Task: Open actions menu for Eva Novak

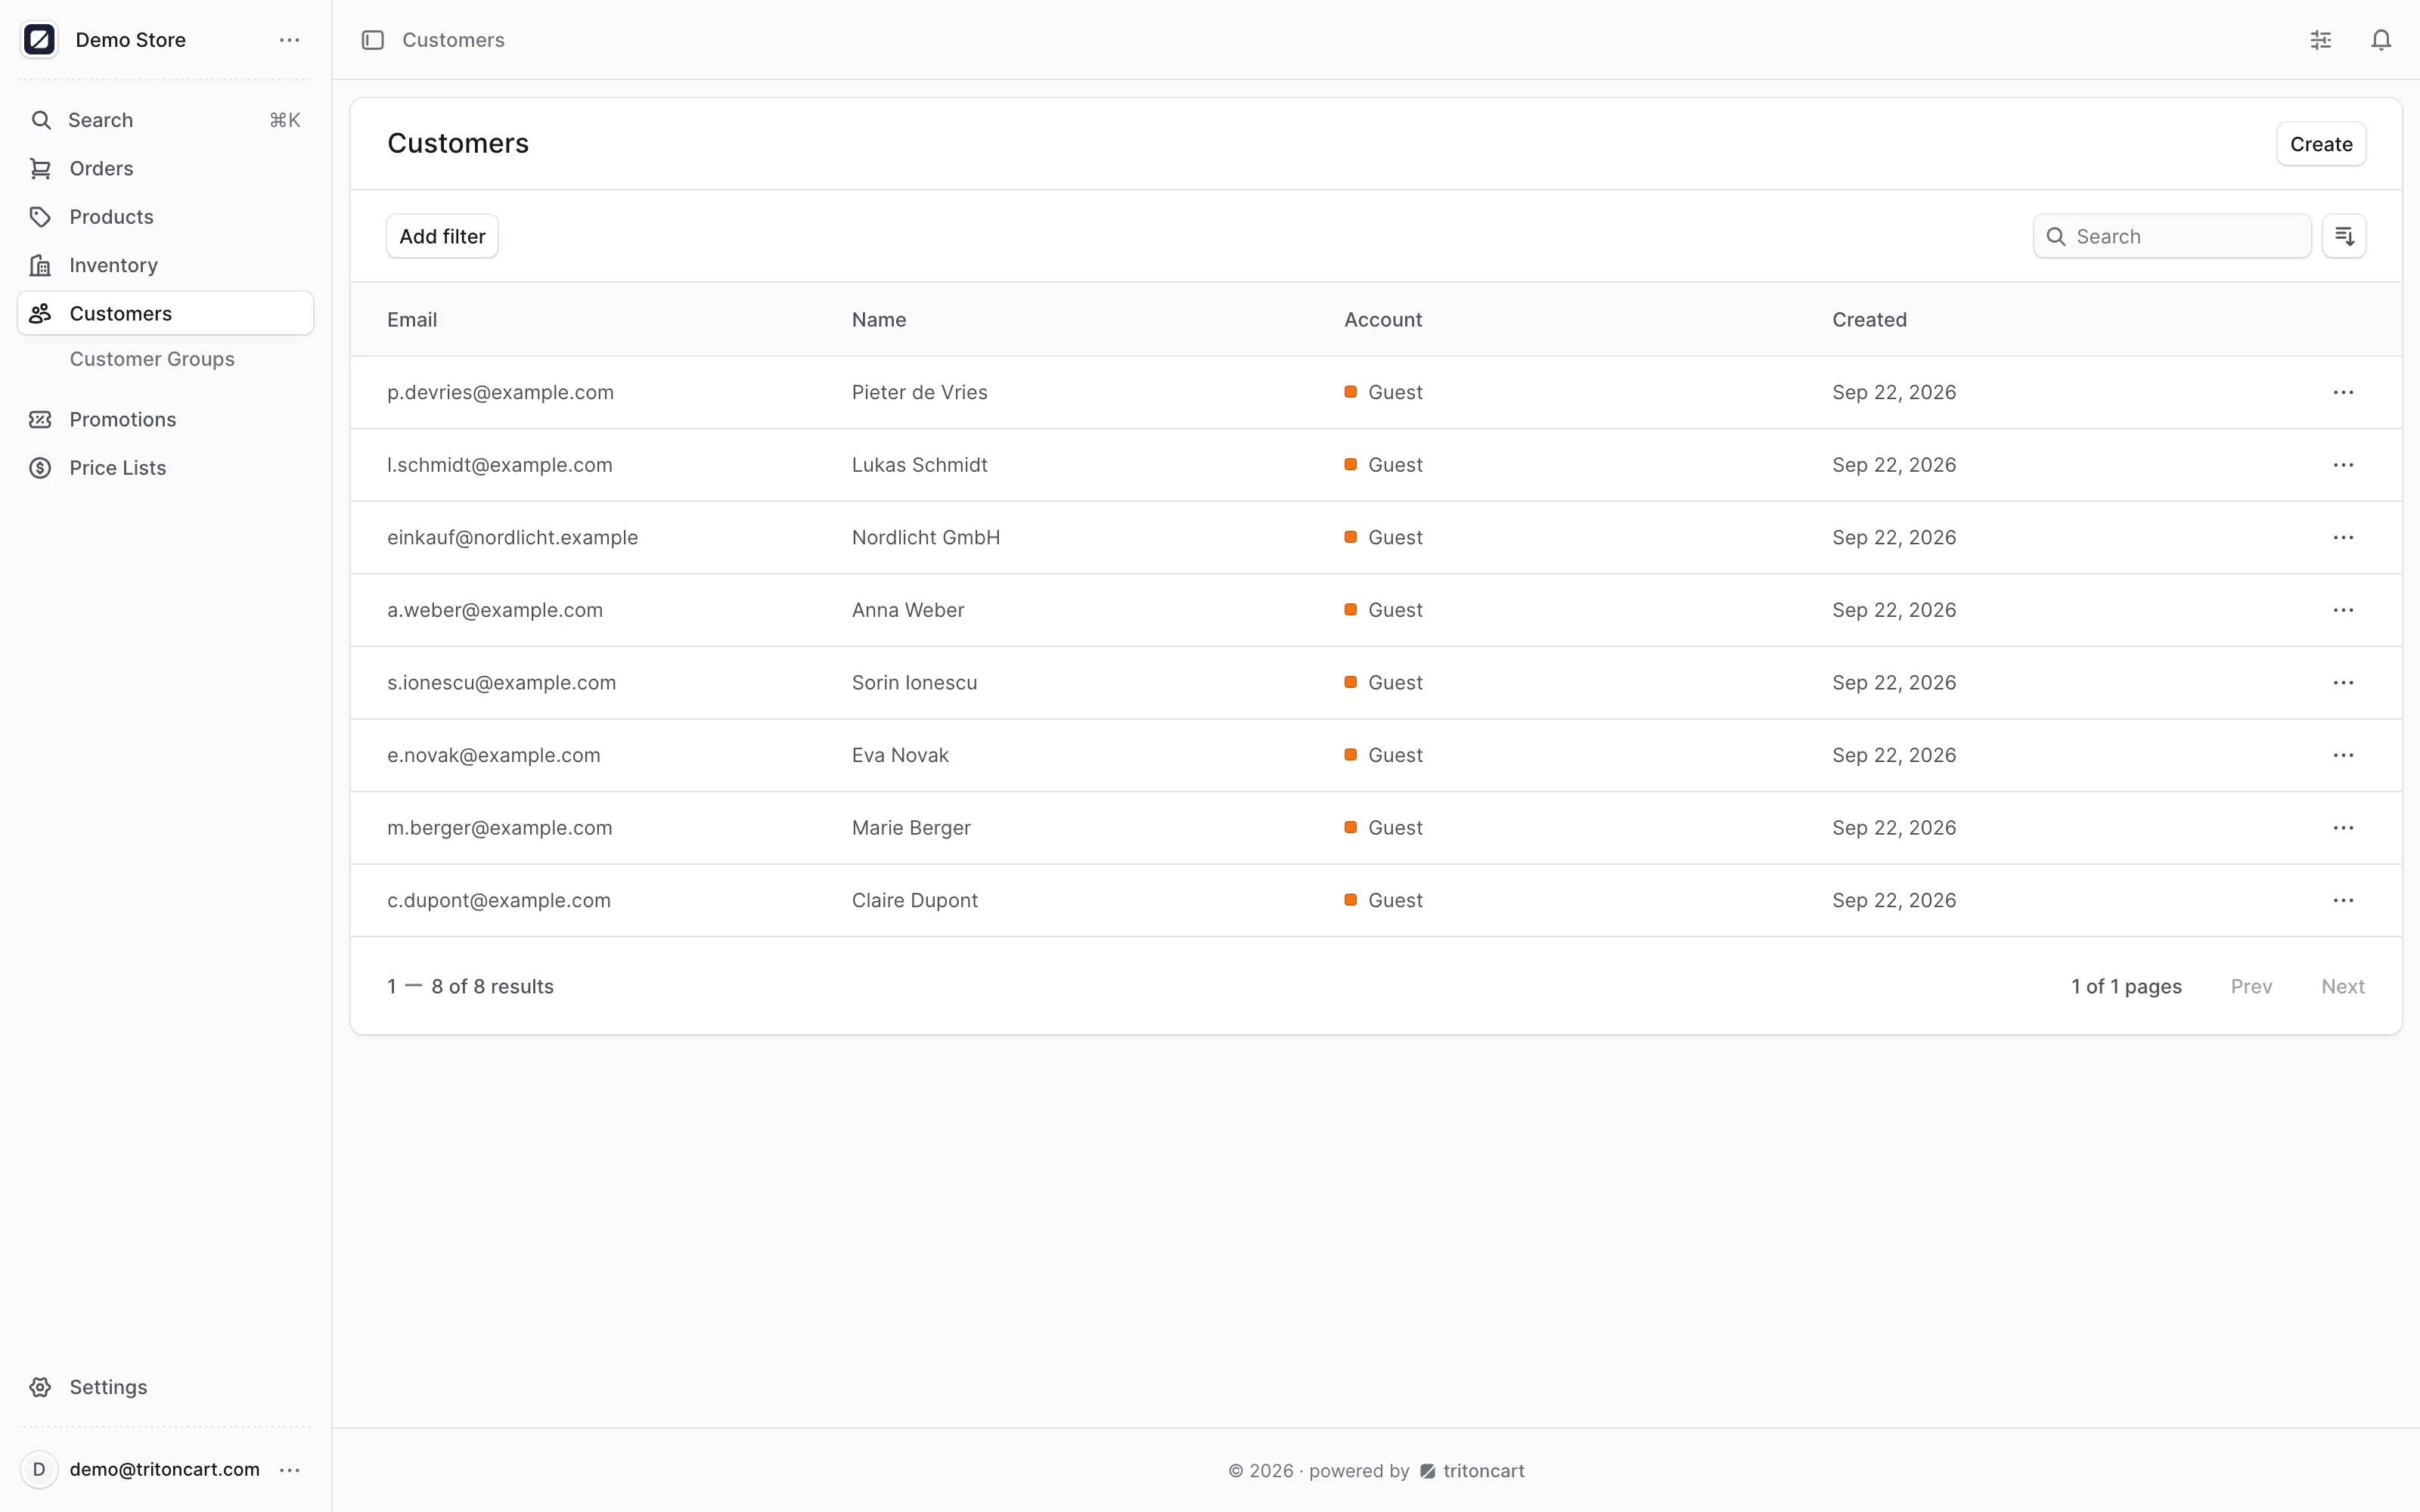Action: coord(2343,755)
